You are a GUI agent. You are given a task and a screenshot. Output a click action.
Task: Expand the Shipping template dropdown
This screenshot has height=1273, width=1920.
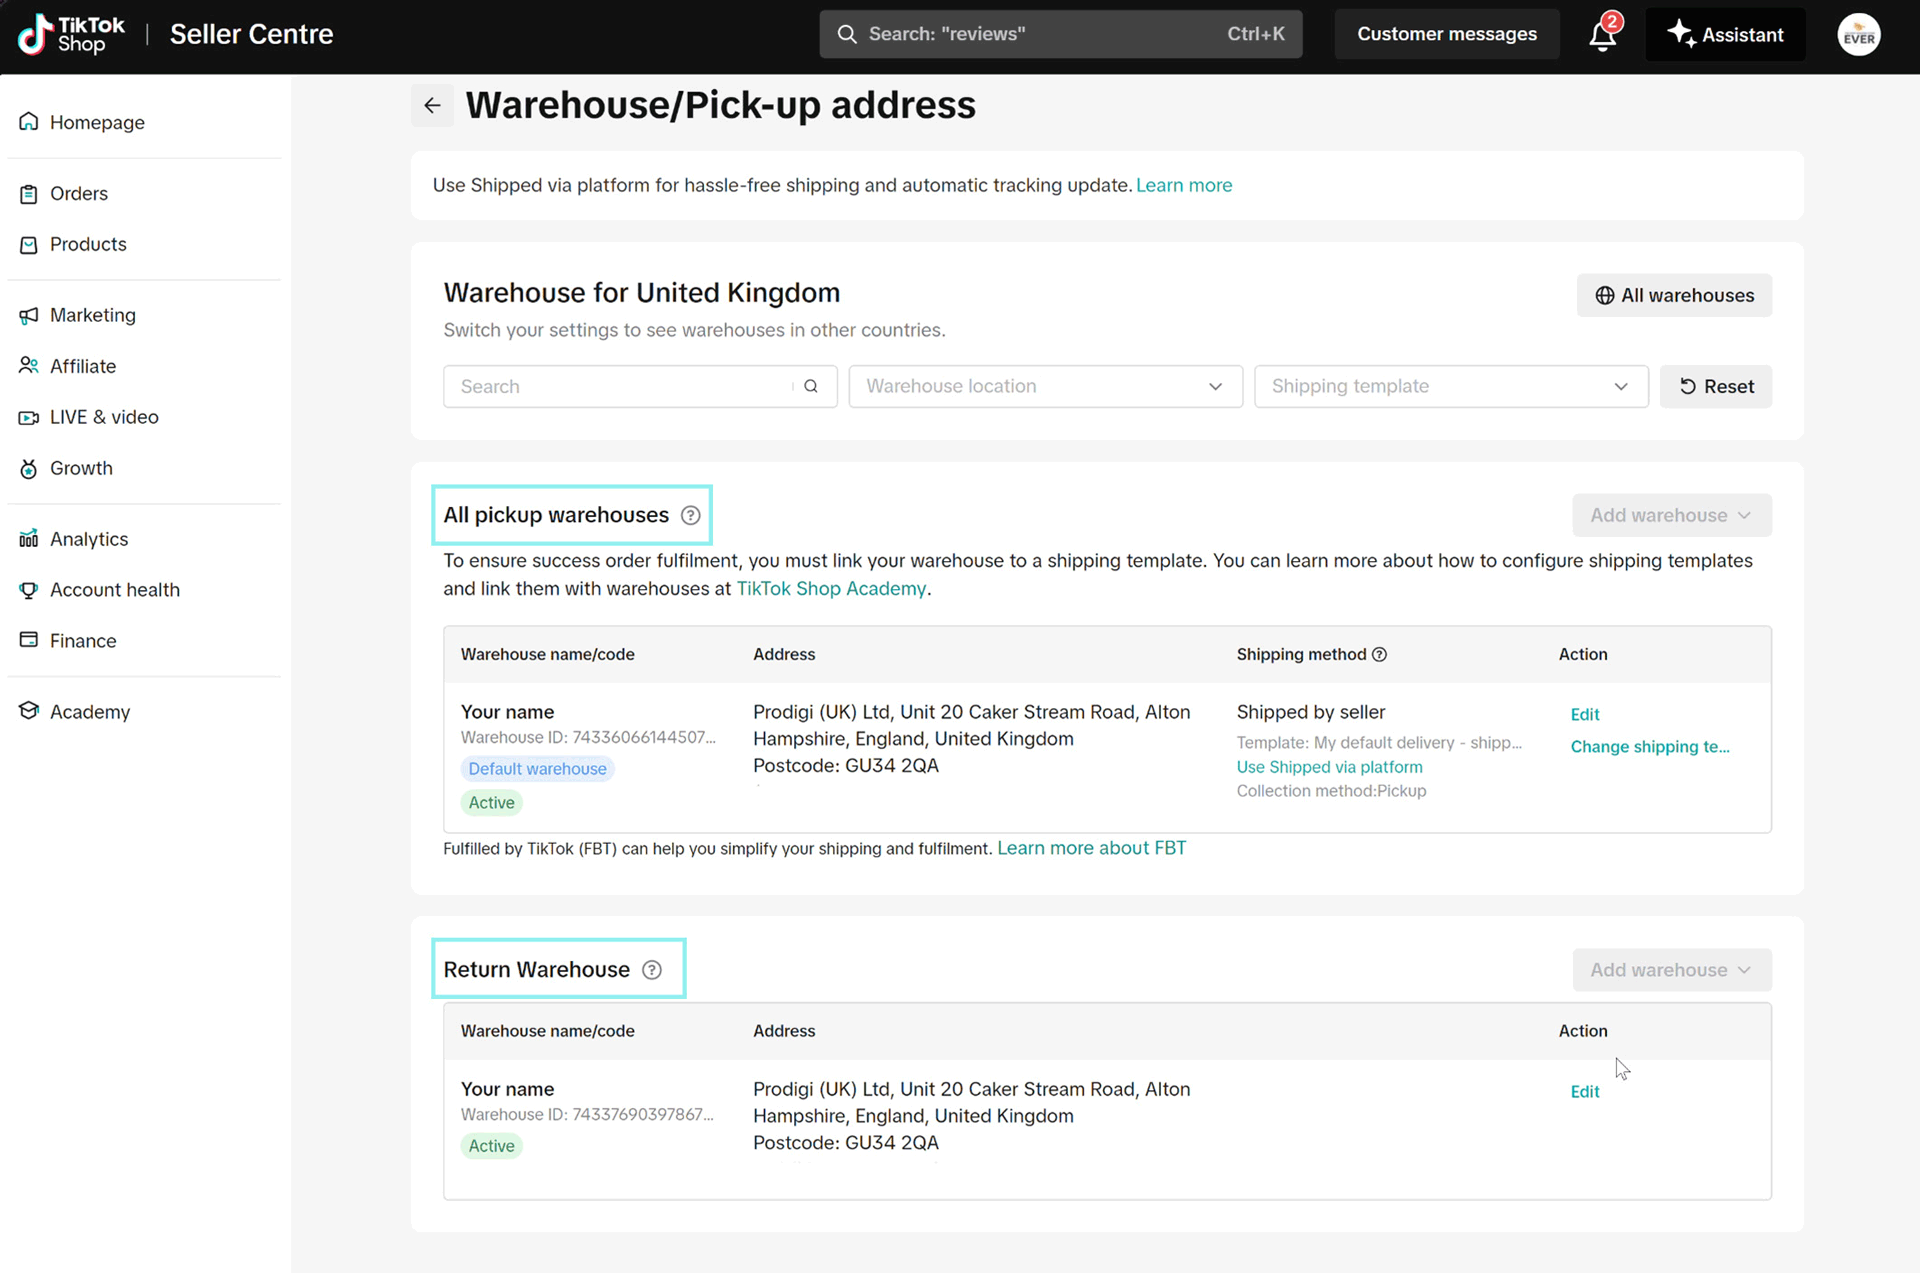pos(1450,386)
